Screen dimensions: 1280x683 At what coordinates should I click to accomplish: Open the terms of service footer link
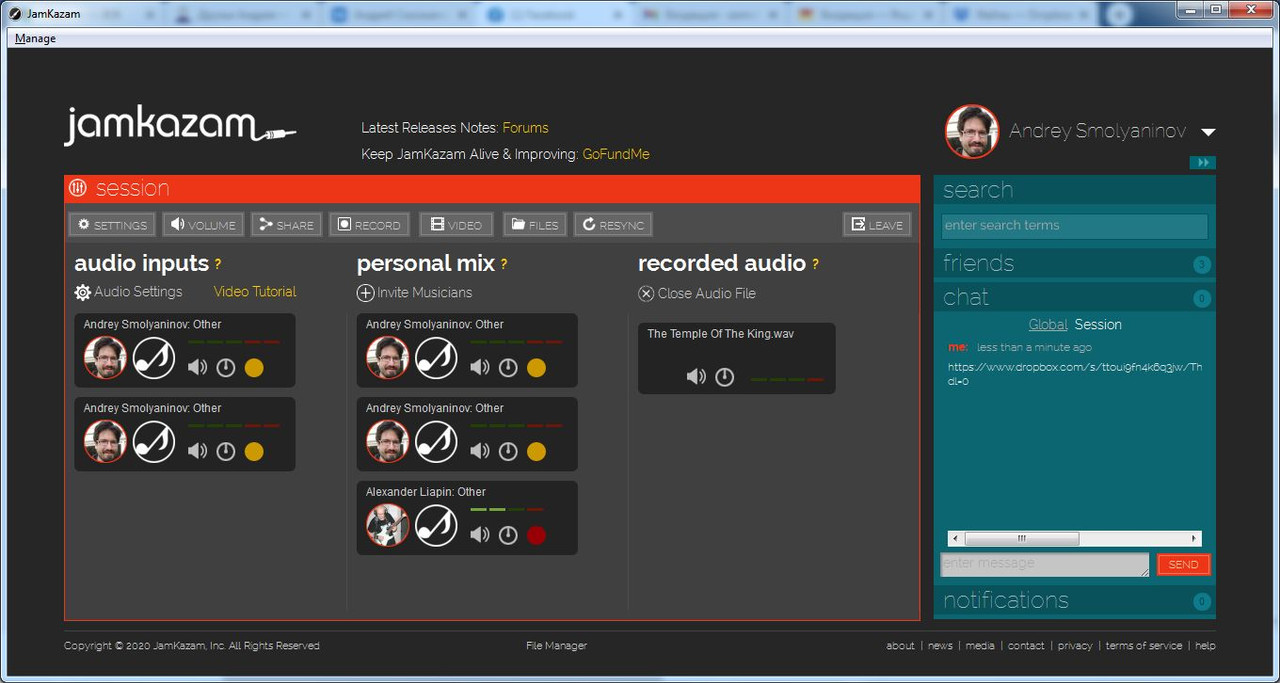[x=1144, y=646]
